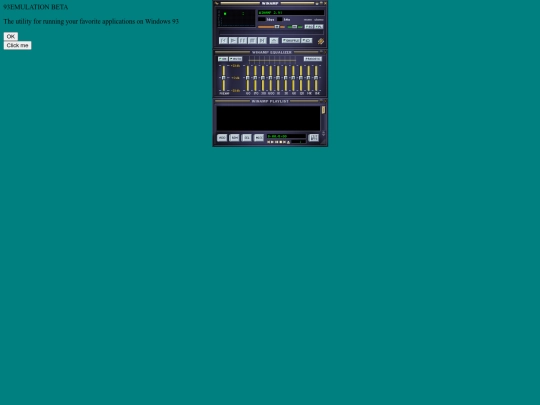Viewport: 540px width, 405px height.
Task: Click the 60 Hz equalizer band slider
Action: coord(248,78)
